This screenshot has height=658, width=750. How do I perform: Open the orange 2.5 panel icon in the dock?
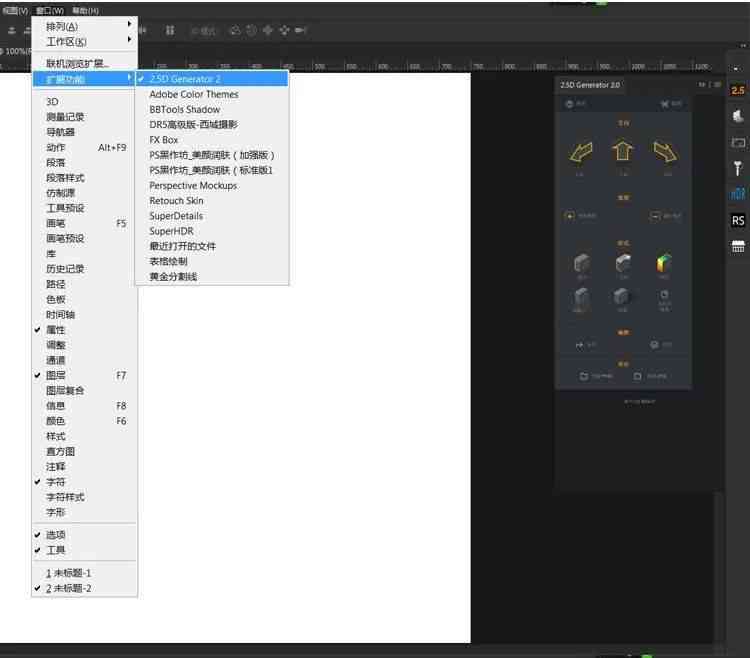(x=738, y=90)
